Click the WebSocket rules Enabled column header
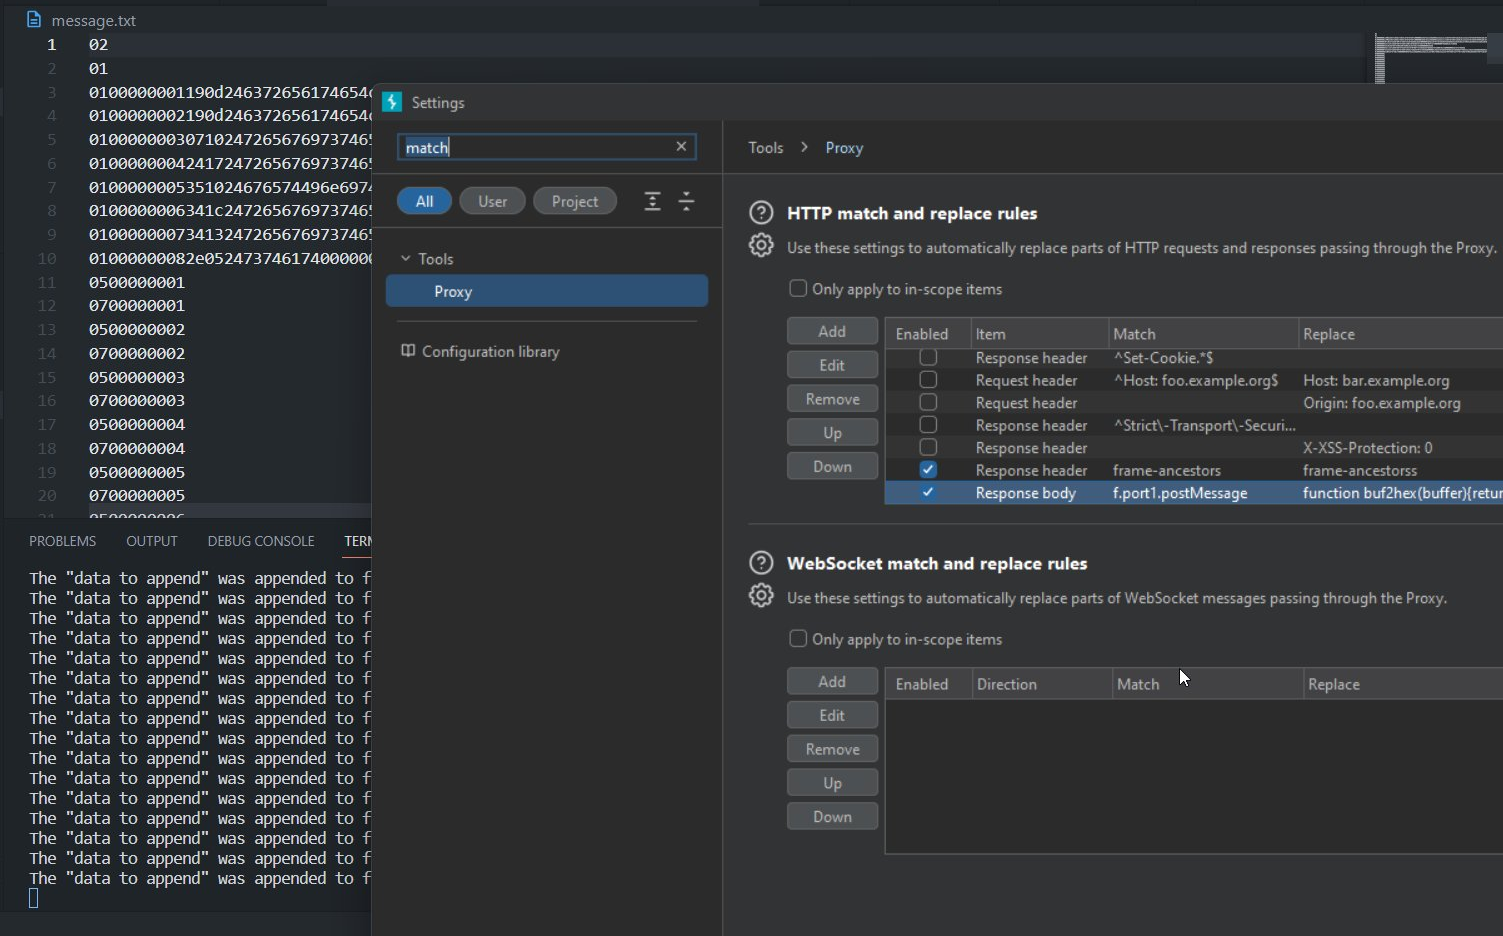Viewport: 1503px width, 936px height. pyautogui.click(x=928, y=684)
